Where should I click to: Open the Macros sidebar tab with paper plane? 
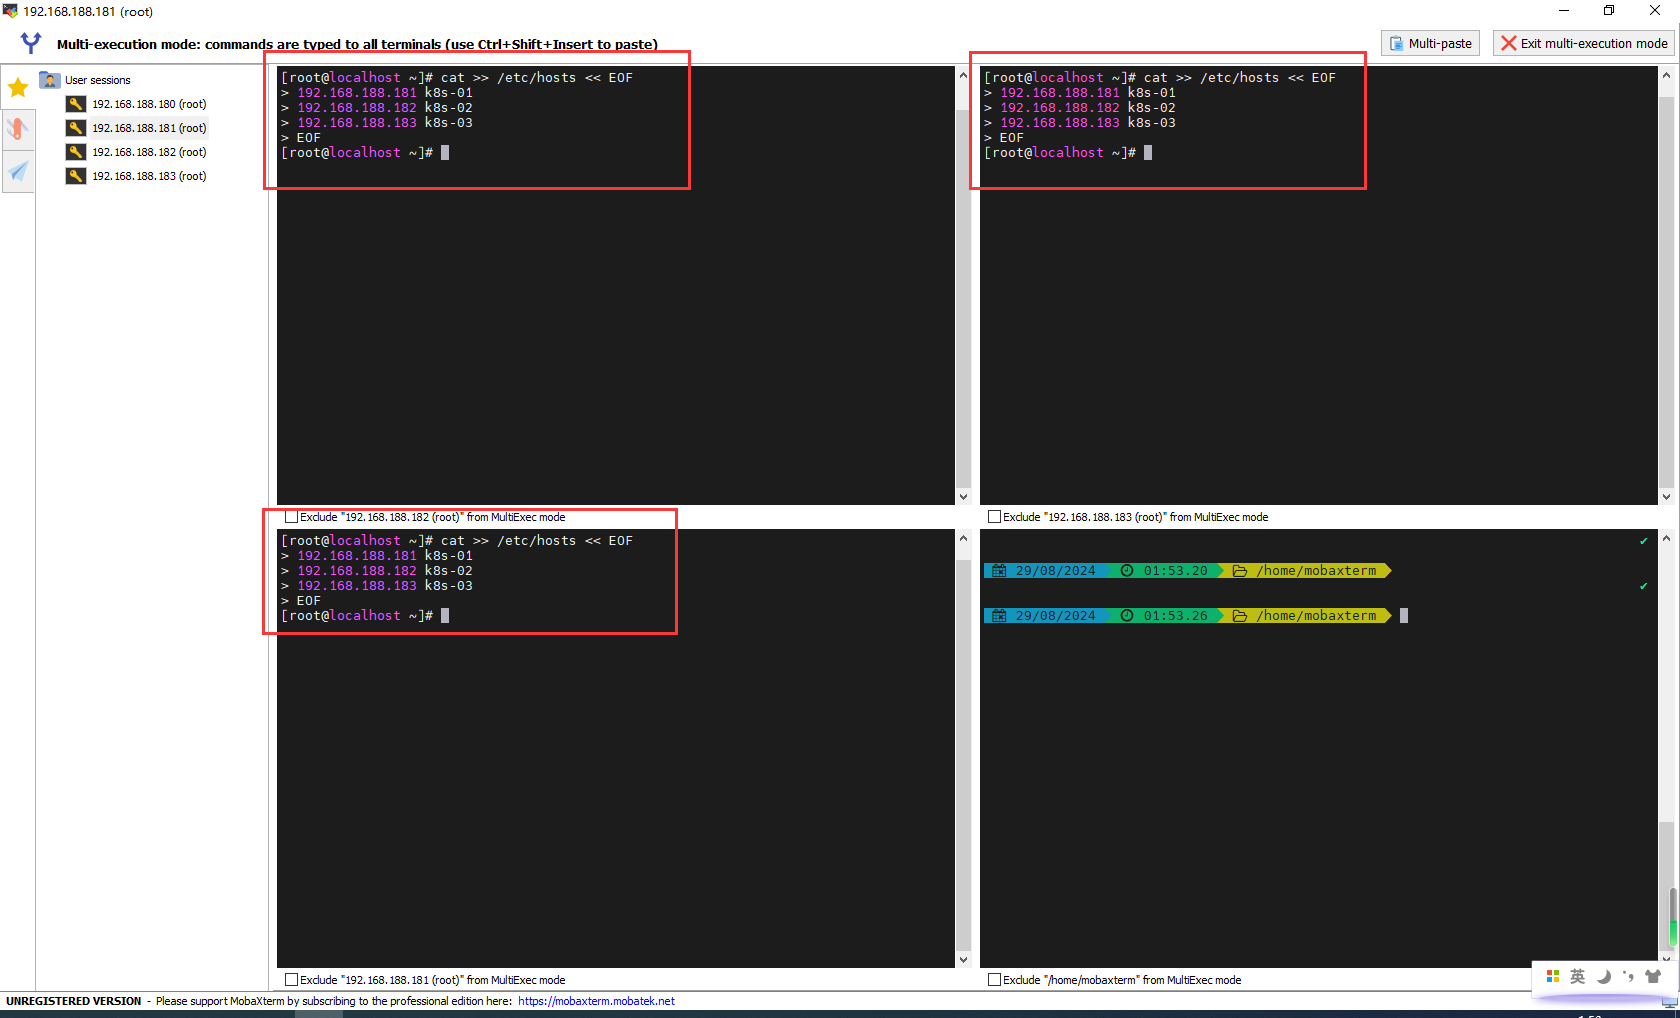click(x=18, y=172)
